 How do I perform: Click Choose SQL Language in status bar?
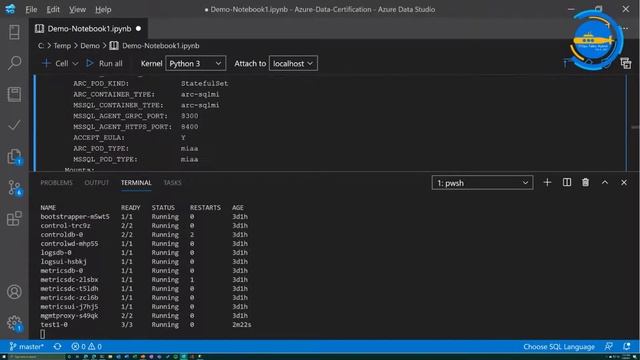[559, 347]
